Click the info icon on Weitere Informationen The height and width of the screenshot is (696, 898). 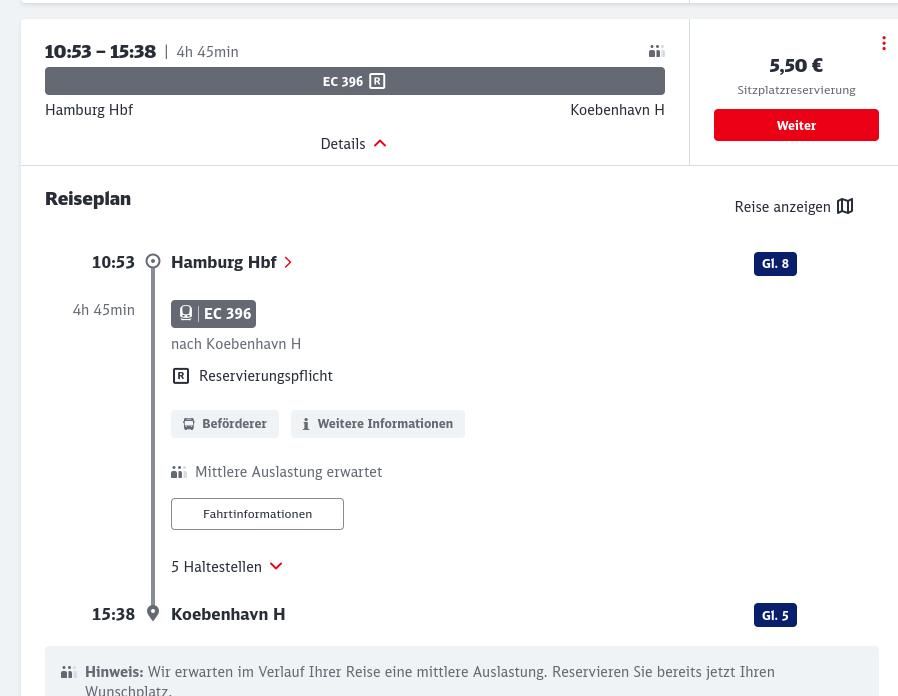pos(306,423)
